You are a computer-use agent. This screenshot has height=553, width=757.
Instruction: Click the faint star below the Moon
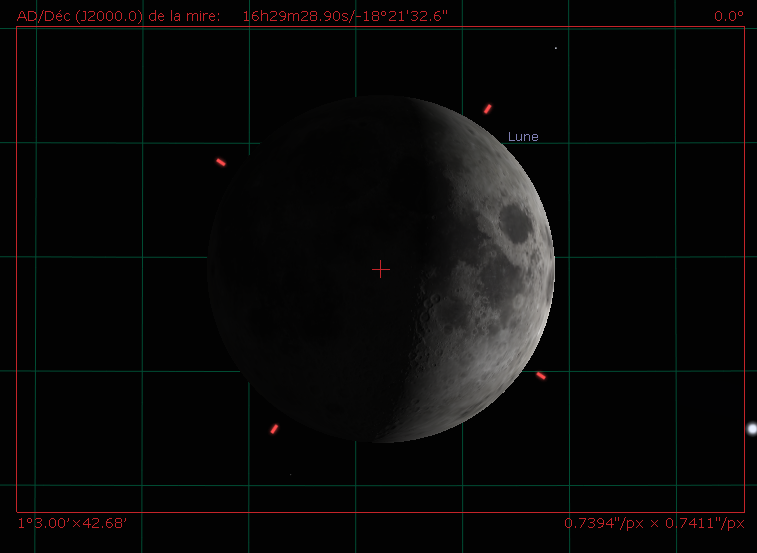[x=290, y=474]
